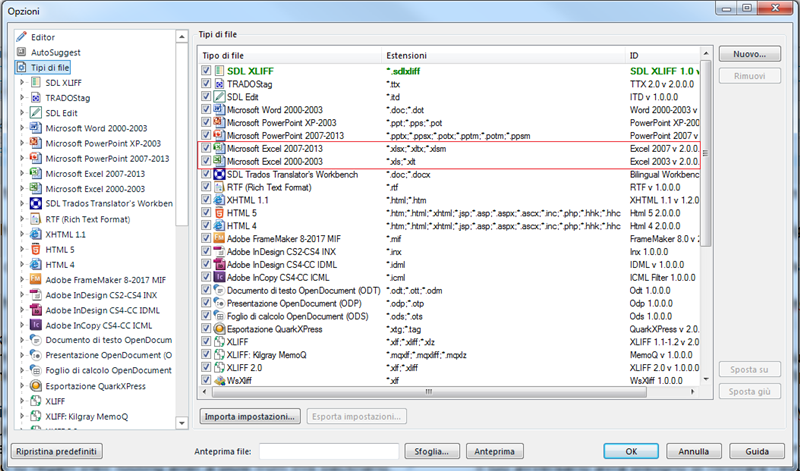Expand Adobe InDesign CS2-CS4 INX tree node

(x=22, y=295)
